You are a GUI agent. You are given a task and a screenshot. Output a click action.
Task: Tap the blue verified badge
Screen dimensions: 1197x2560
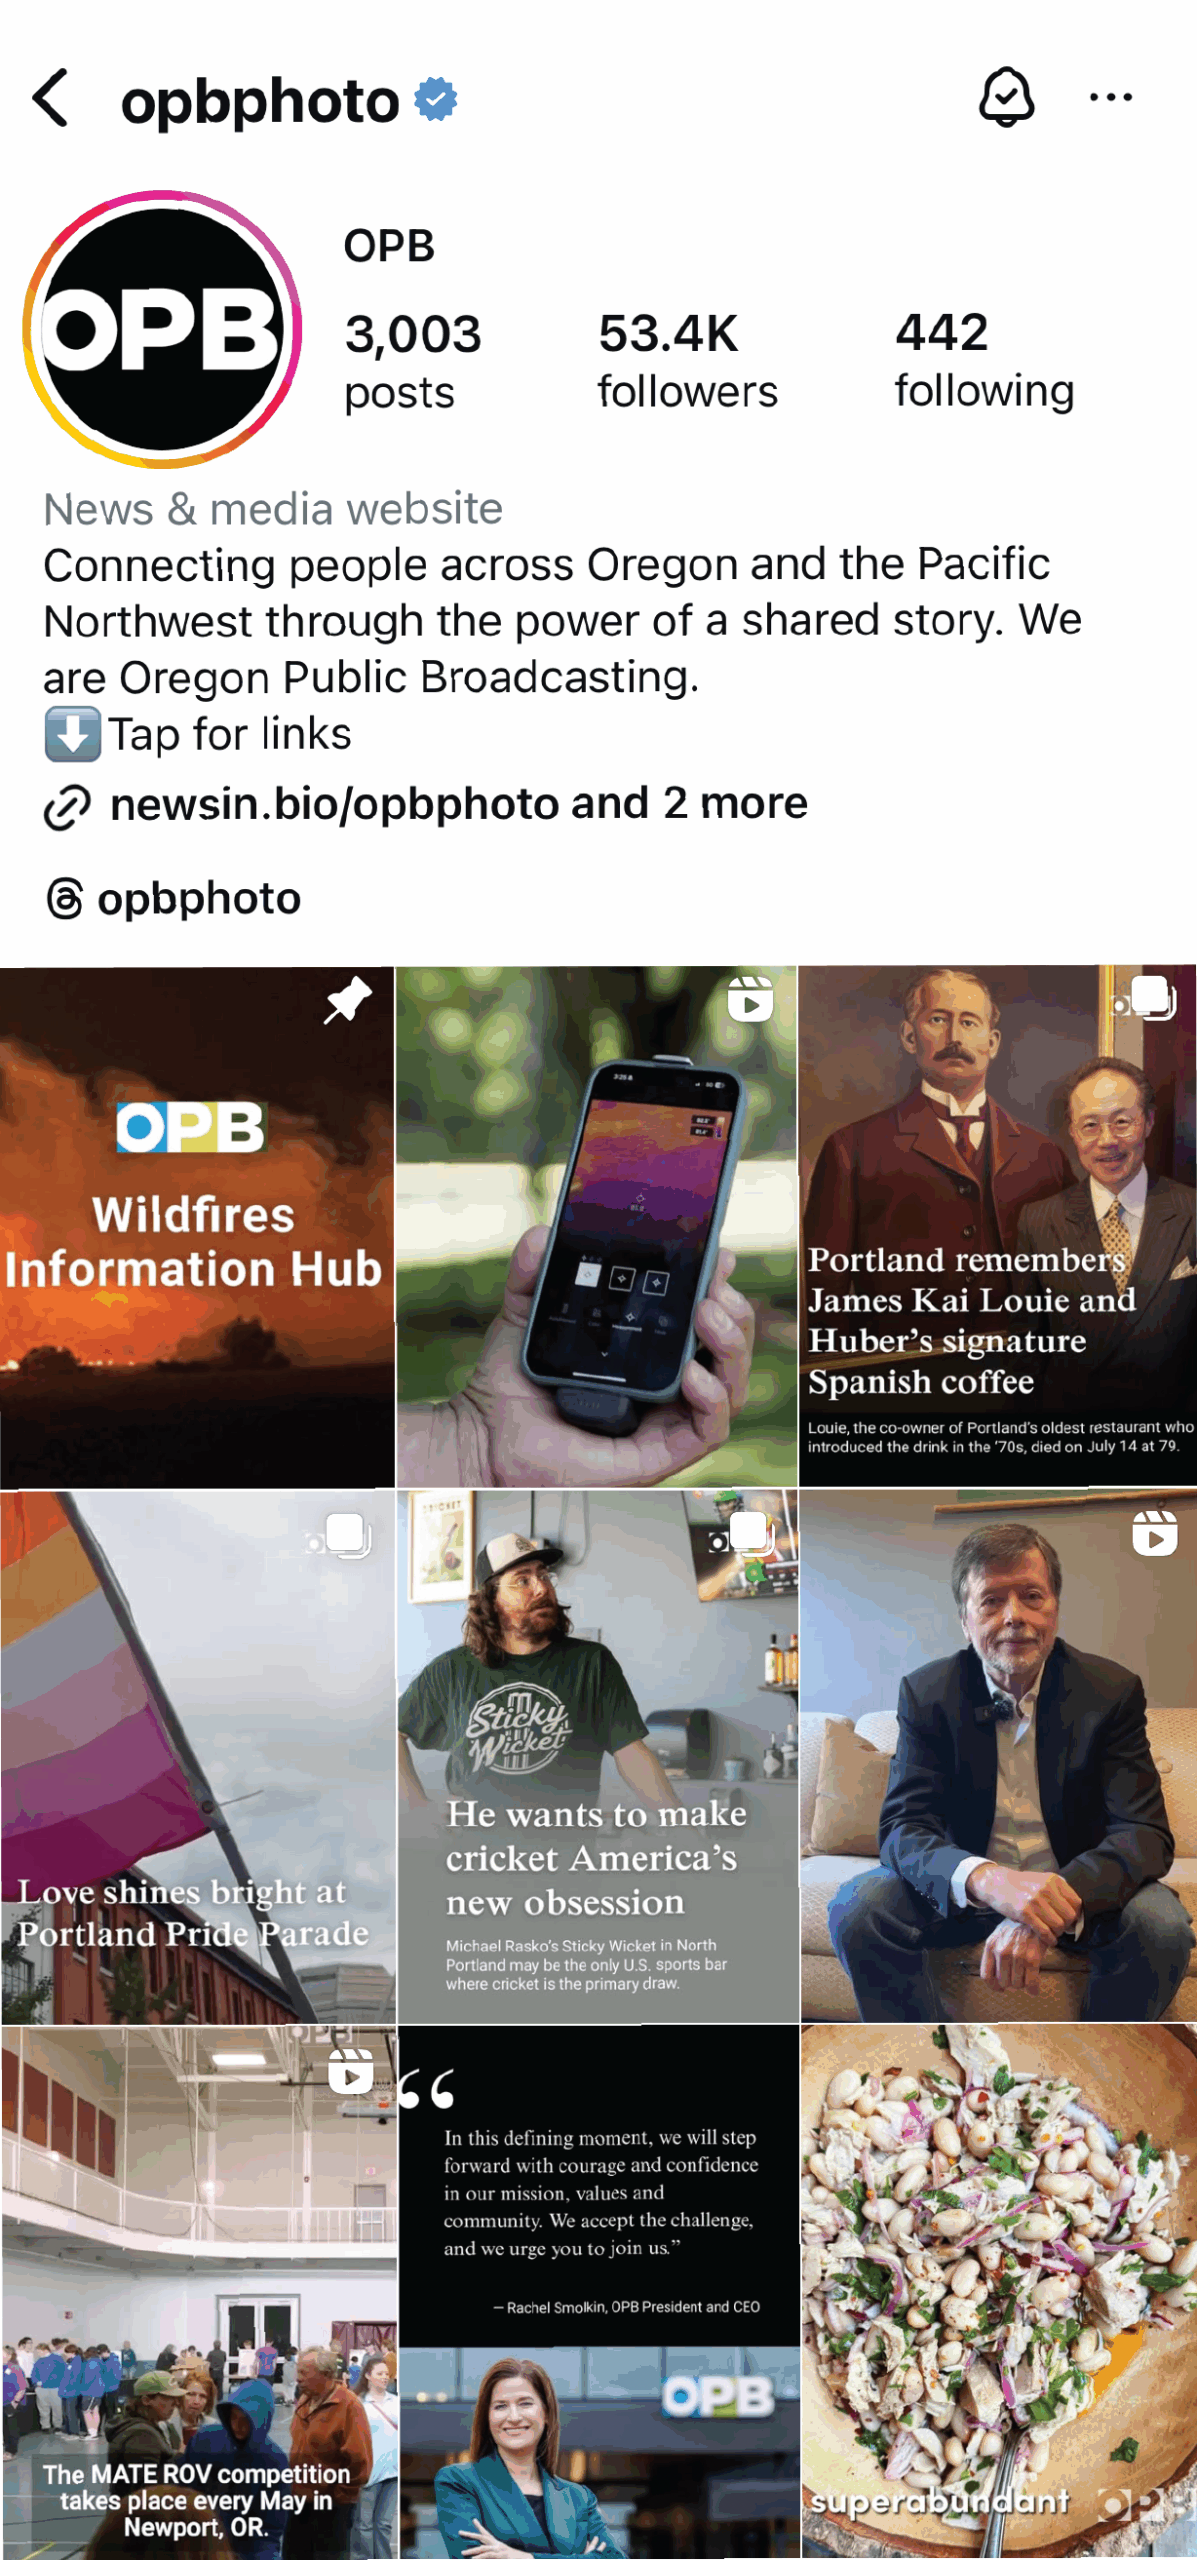(x=436, y=99)
